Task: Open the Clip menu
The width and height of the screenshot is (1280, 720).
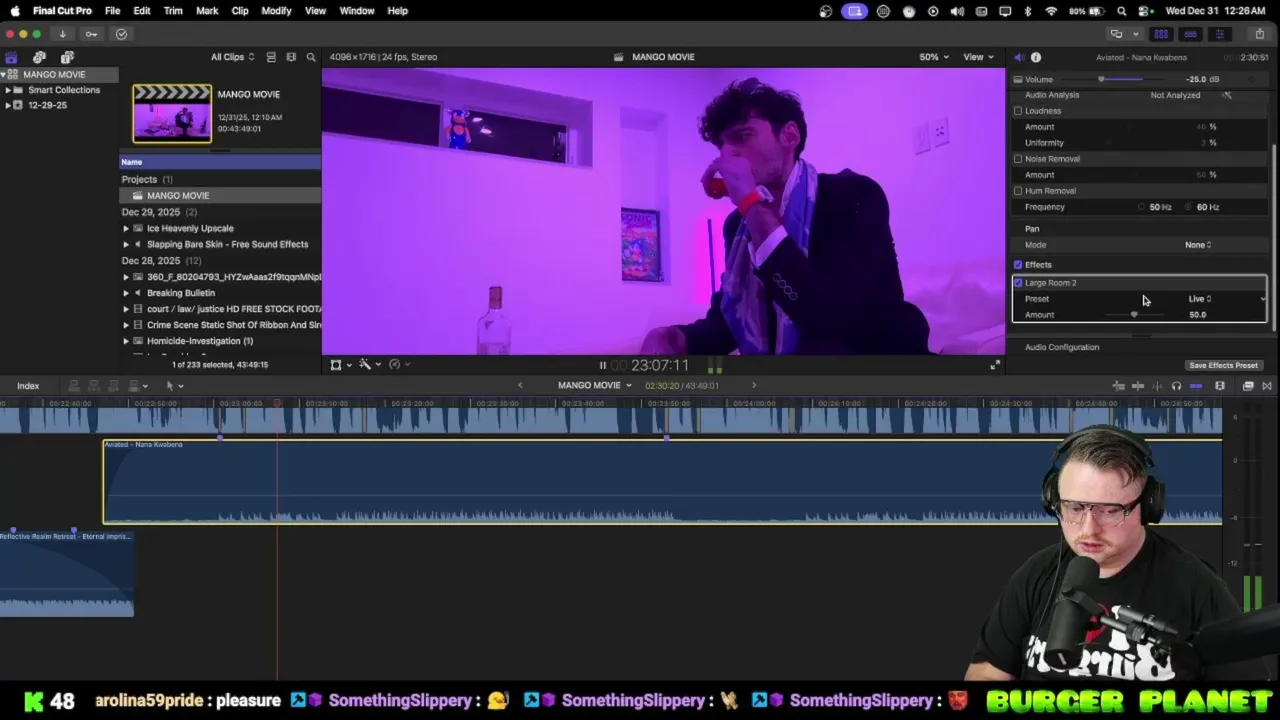Action: coord(240,11)
